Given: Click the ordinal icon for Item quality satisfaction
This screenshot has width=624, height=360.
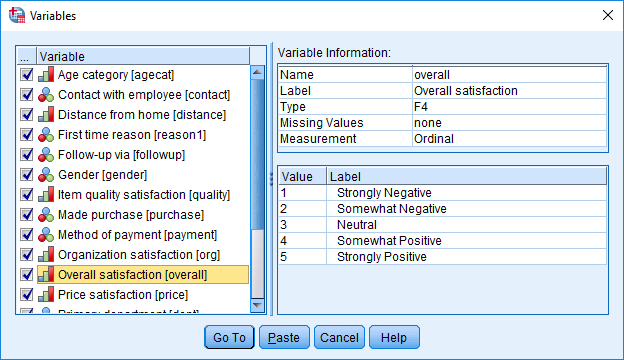Looking at the screenshot, I should 46,195.
